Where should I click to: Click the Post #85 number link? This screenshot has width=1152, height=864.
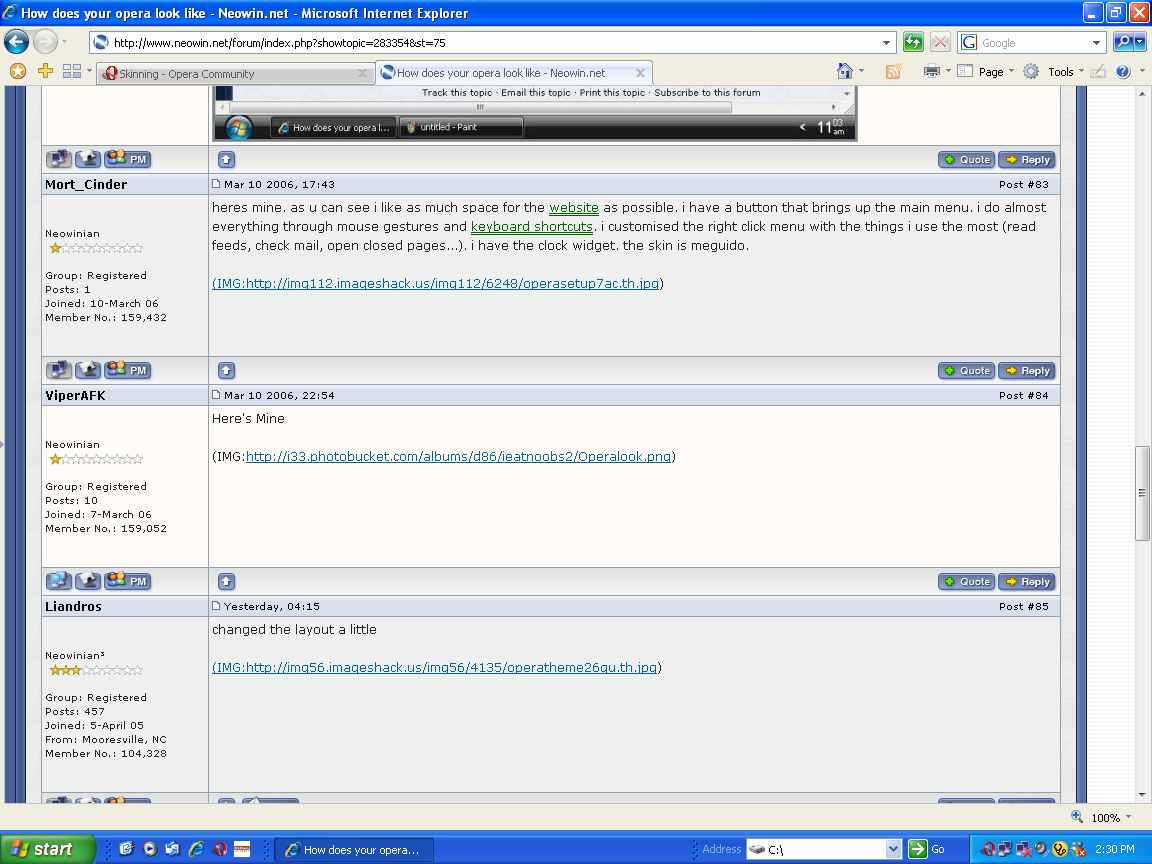1023,606
